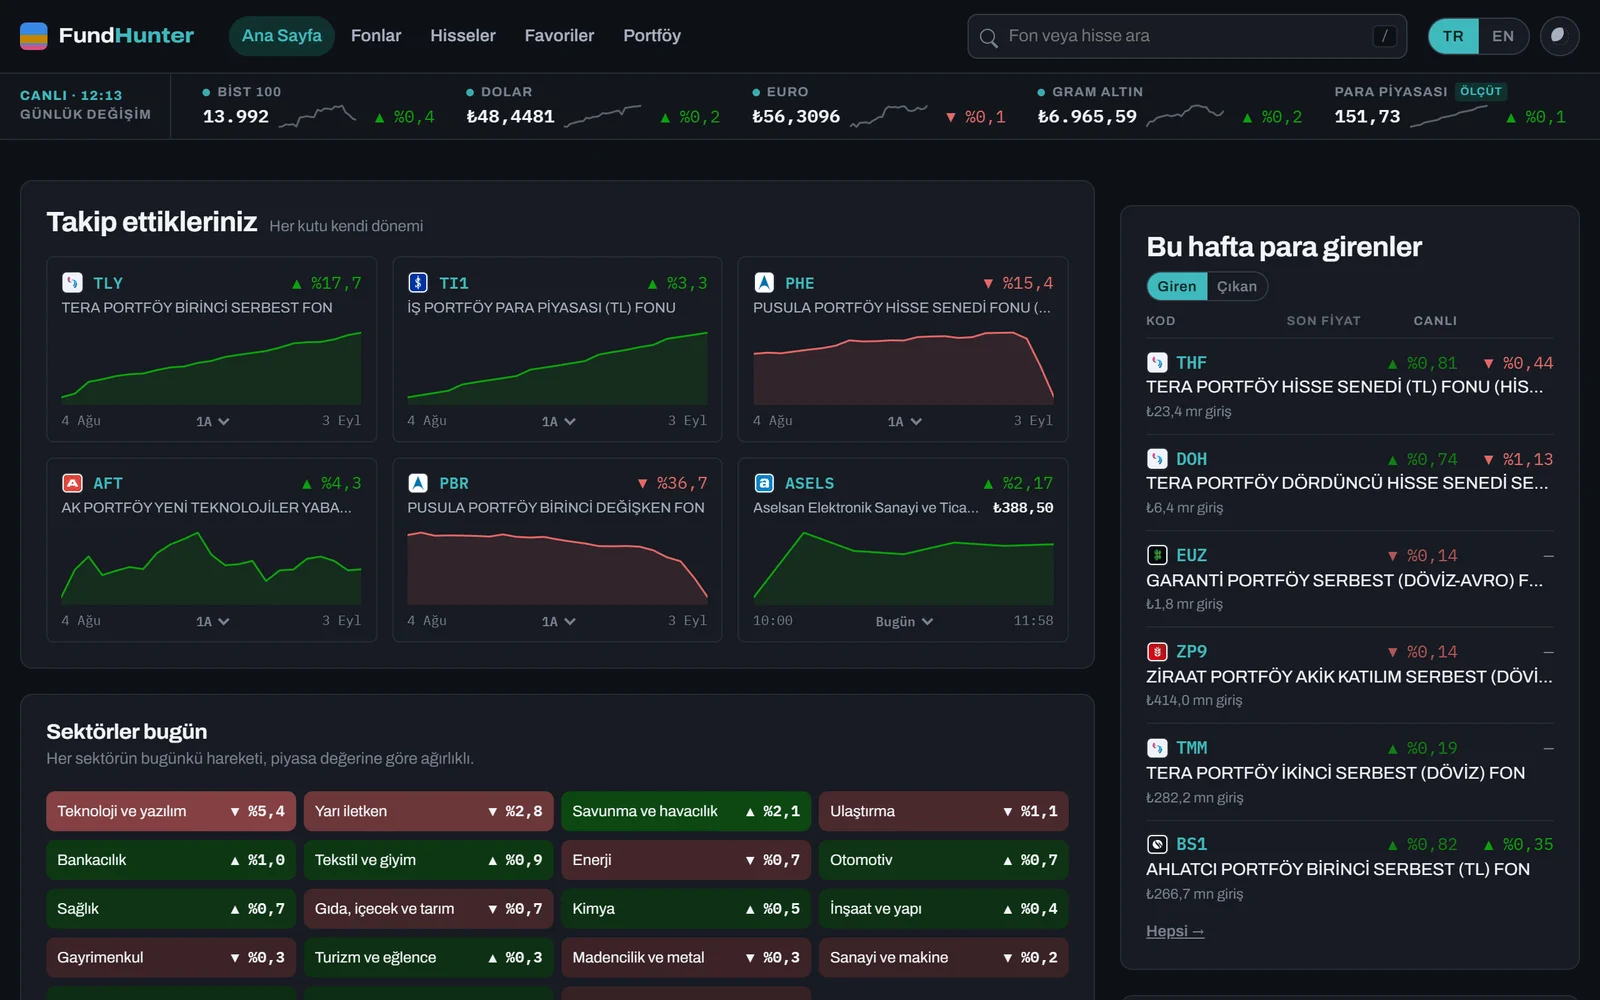
Task: Open the Kimya sector tile
Action: (x=686, y=909)
